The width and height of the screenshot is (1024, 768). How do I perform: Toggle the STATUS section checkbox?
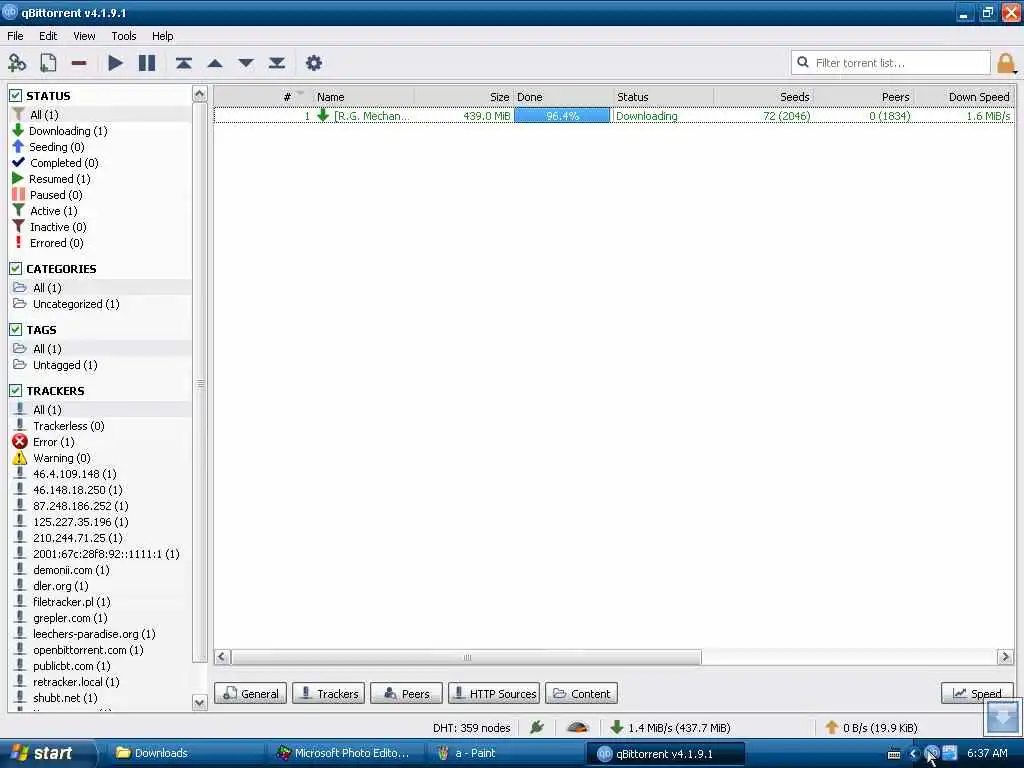pyautogui.click(x=16, y=95)
